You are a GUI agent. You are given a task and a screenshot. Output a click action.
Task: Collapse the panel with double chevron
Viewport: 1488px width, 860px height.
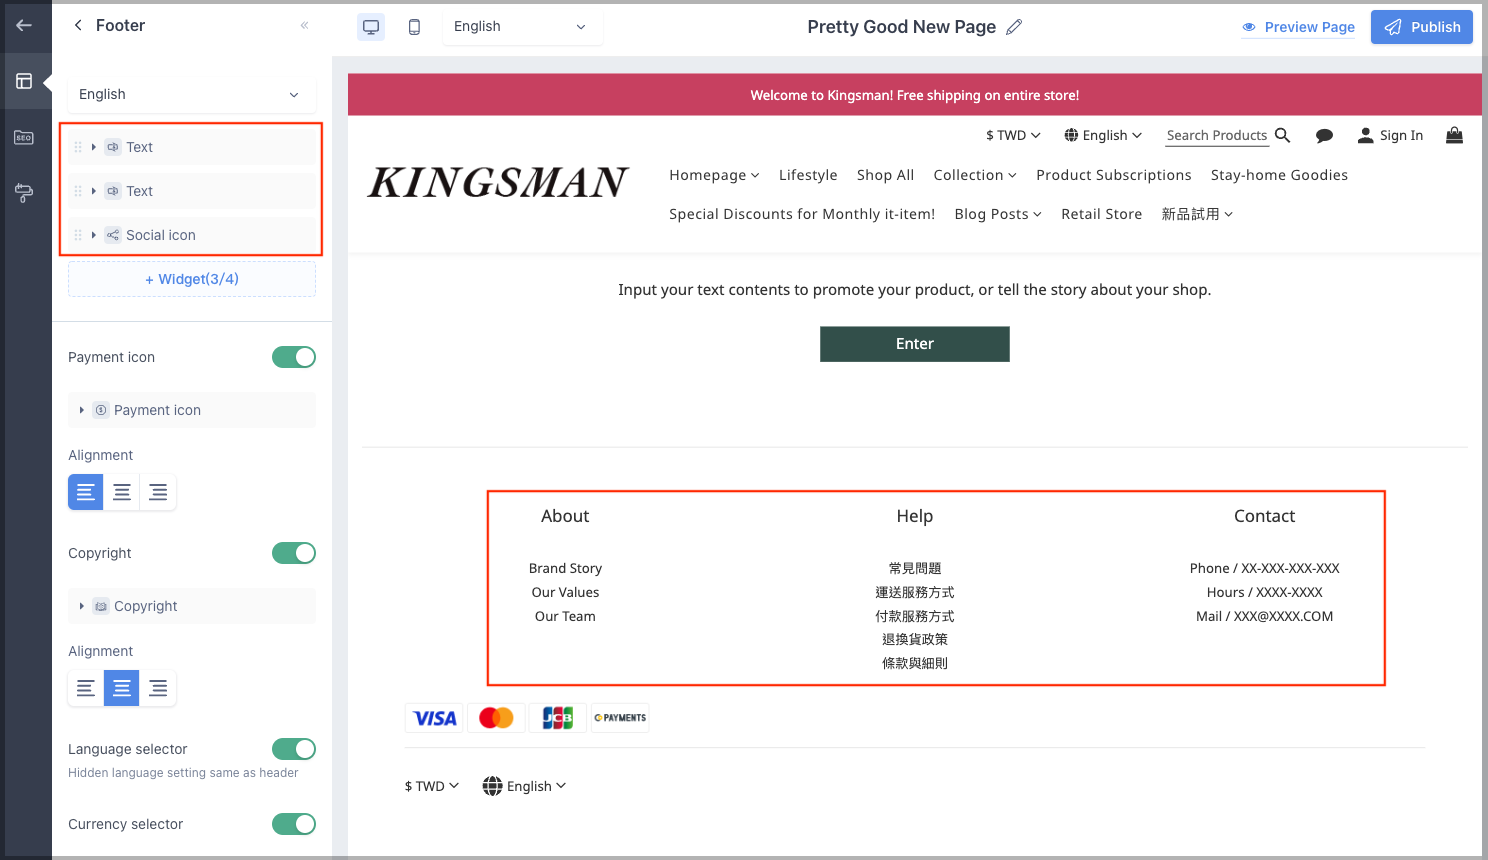pyautogui.click(x=304, y=25)
